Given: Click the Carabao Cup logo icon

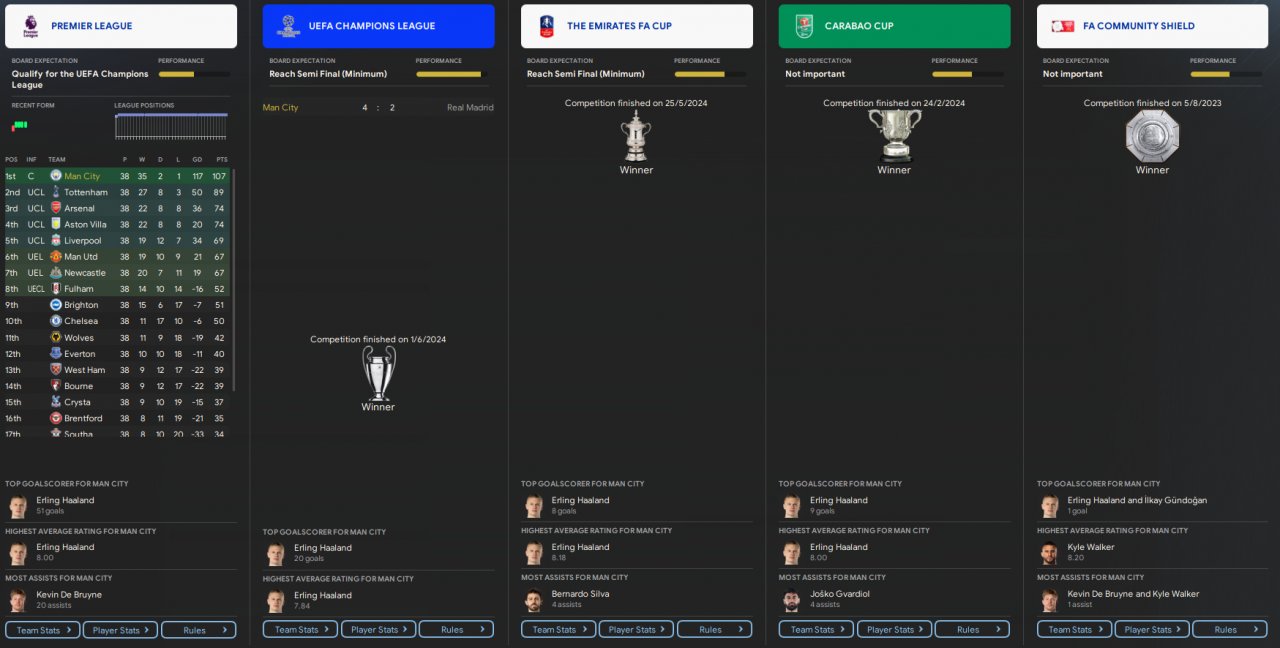Looking at the screenshot, I should pos(805,26).
